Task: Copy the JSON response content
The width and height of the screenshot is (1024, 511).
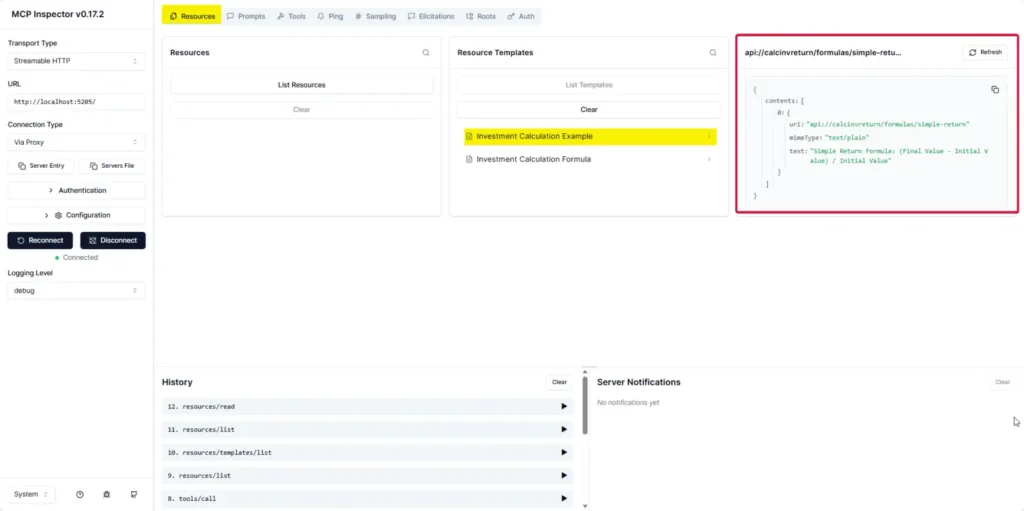Action: click(995, 90)
